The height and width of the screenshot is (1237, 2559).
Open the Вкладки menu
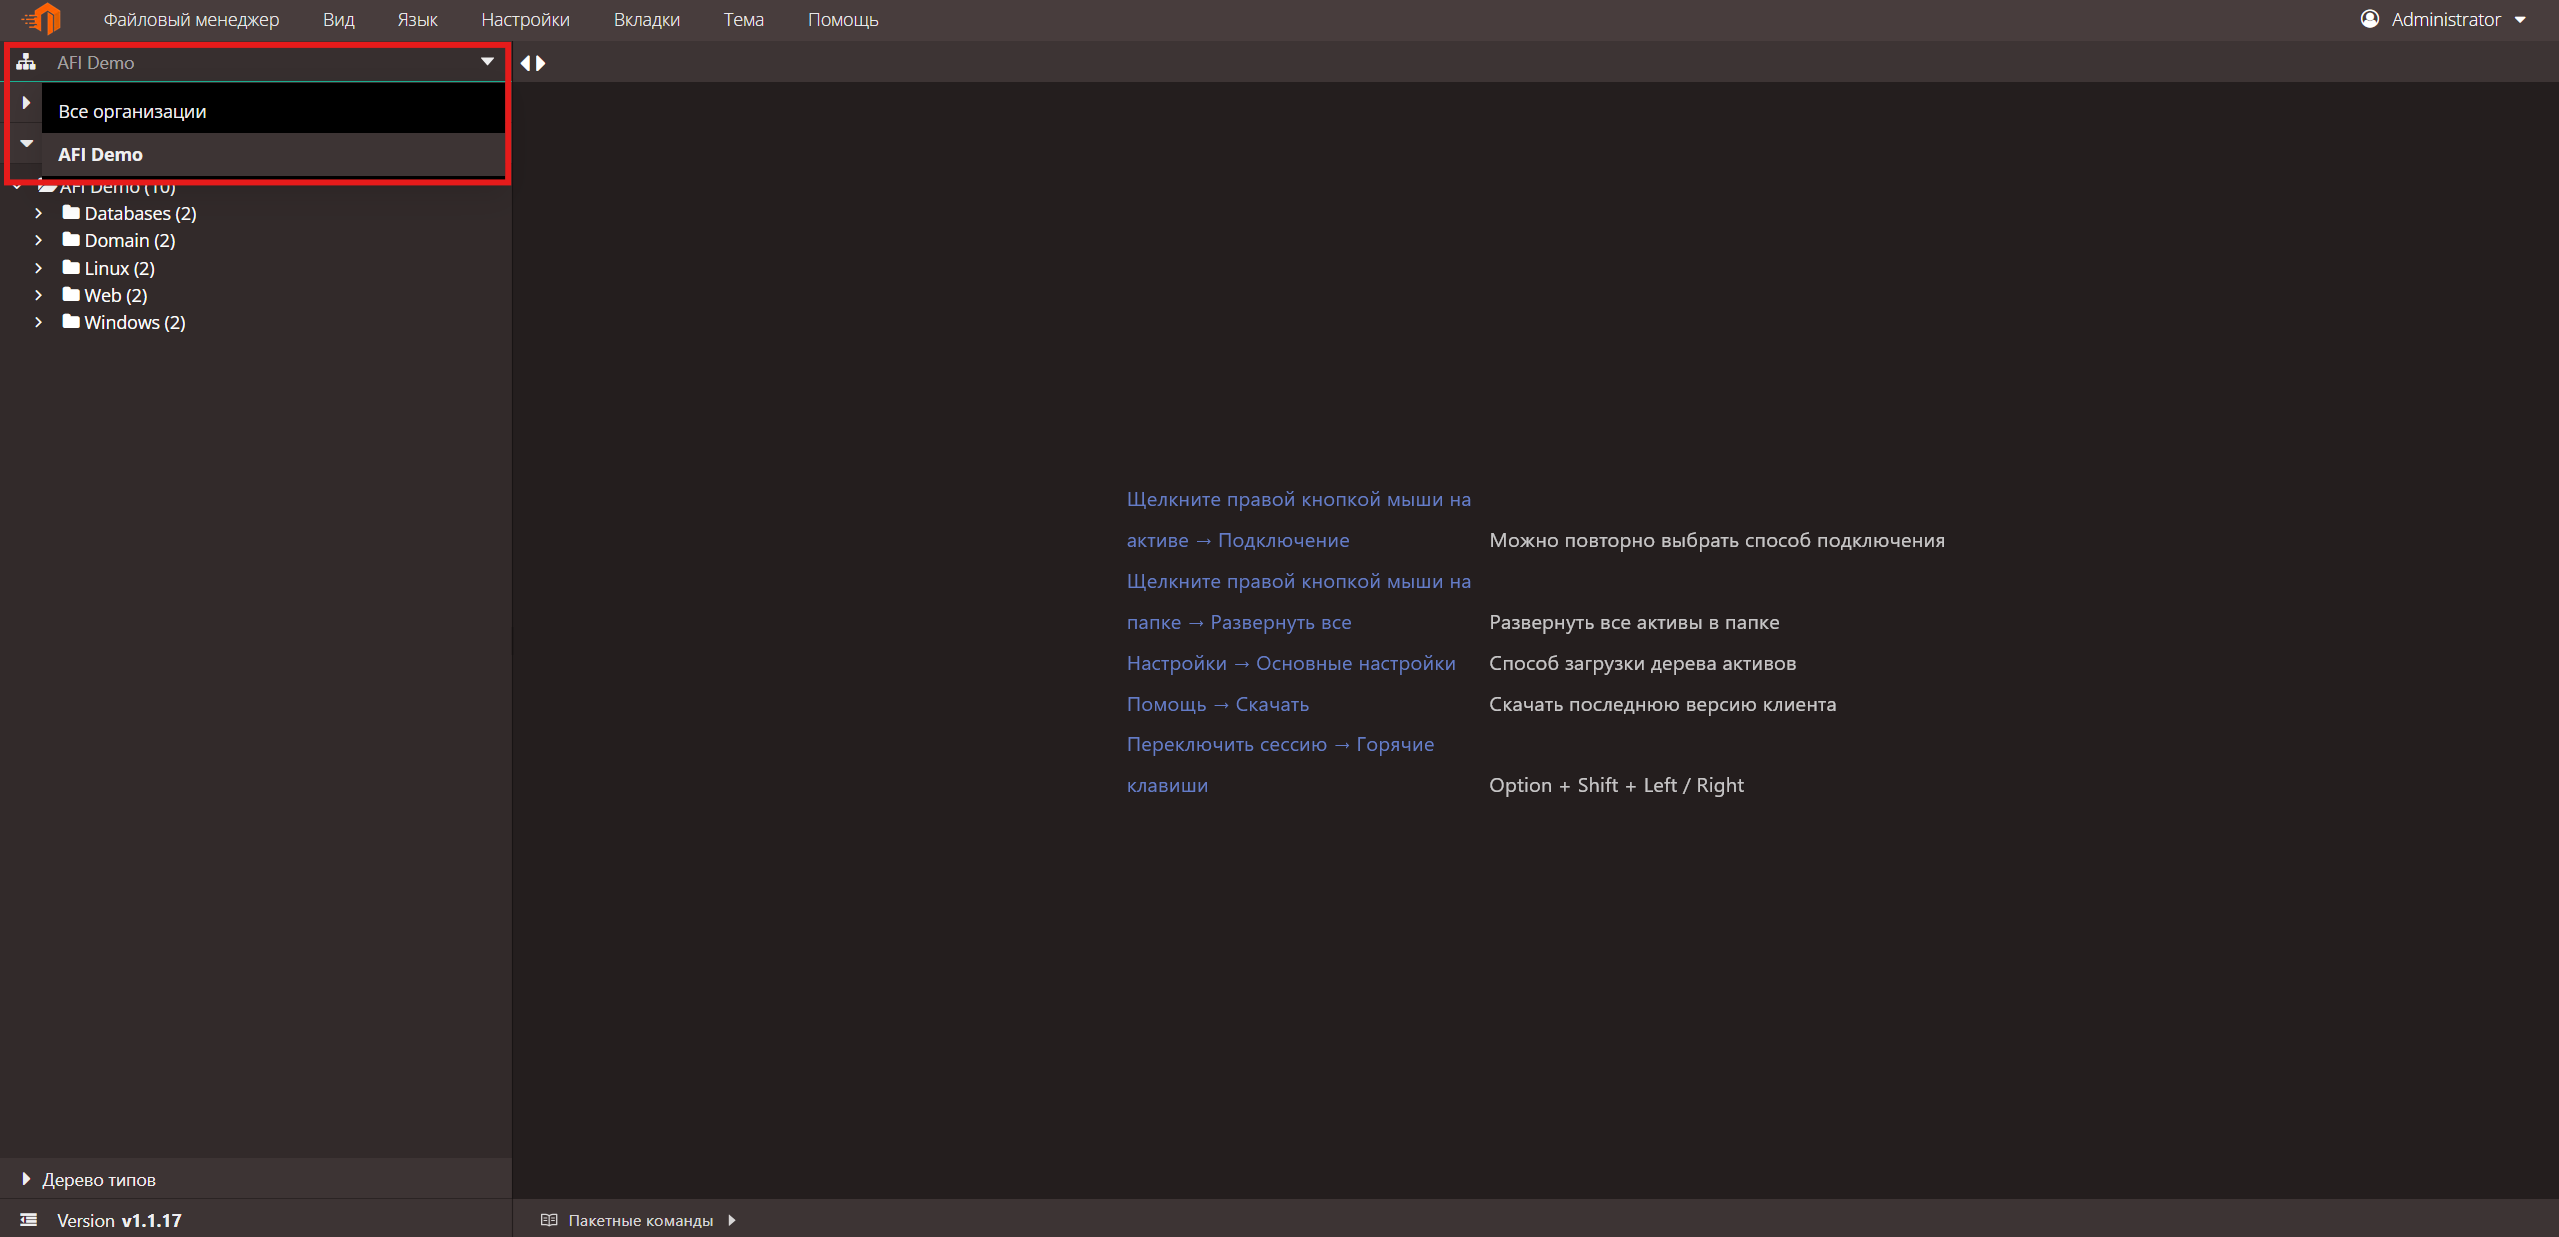tap(646, 20)
